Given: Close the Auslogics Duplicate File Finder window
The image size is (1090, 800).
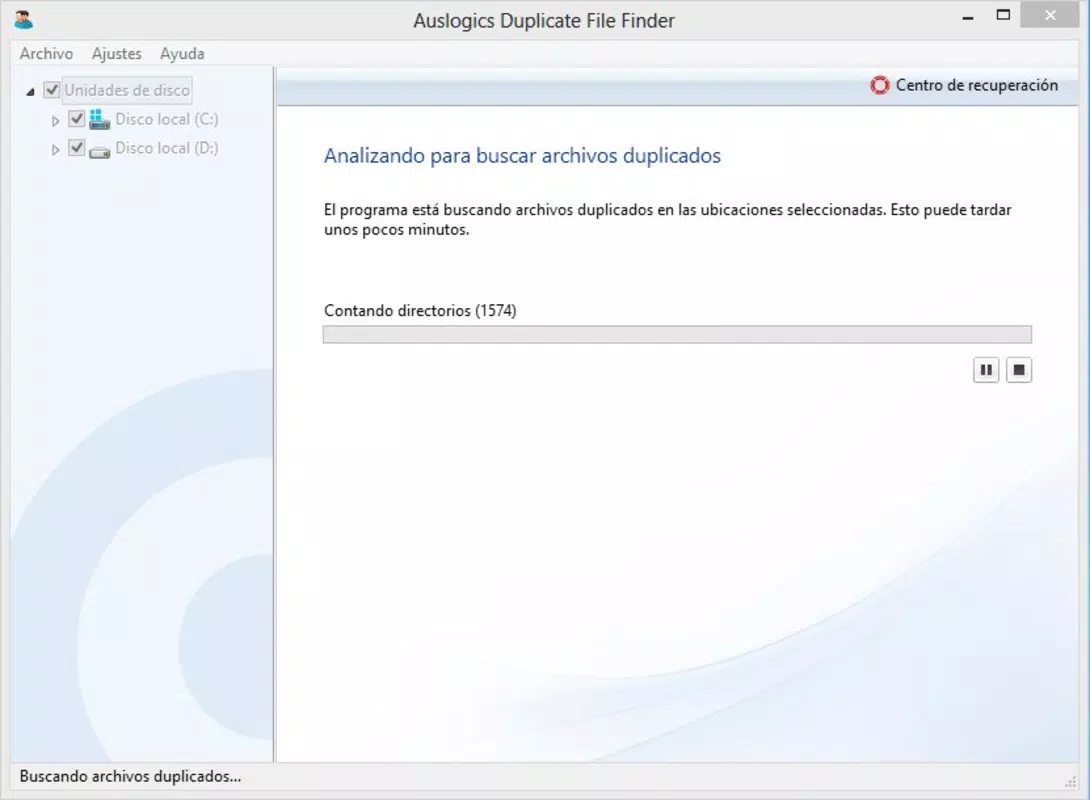Looking at the screenshot, I should click(1050, 15).
